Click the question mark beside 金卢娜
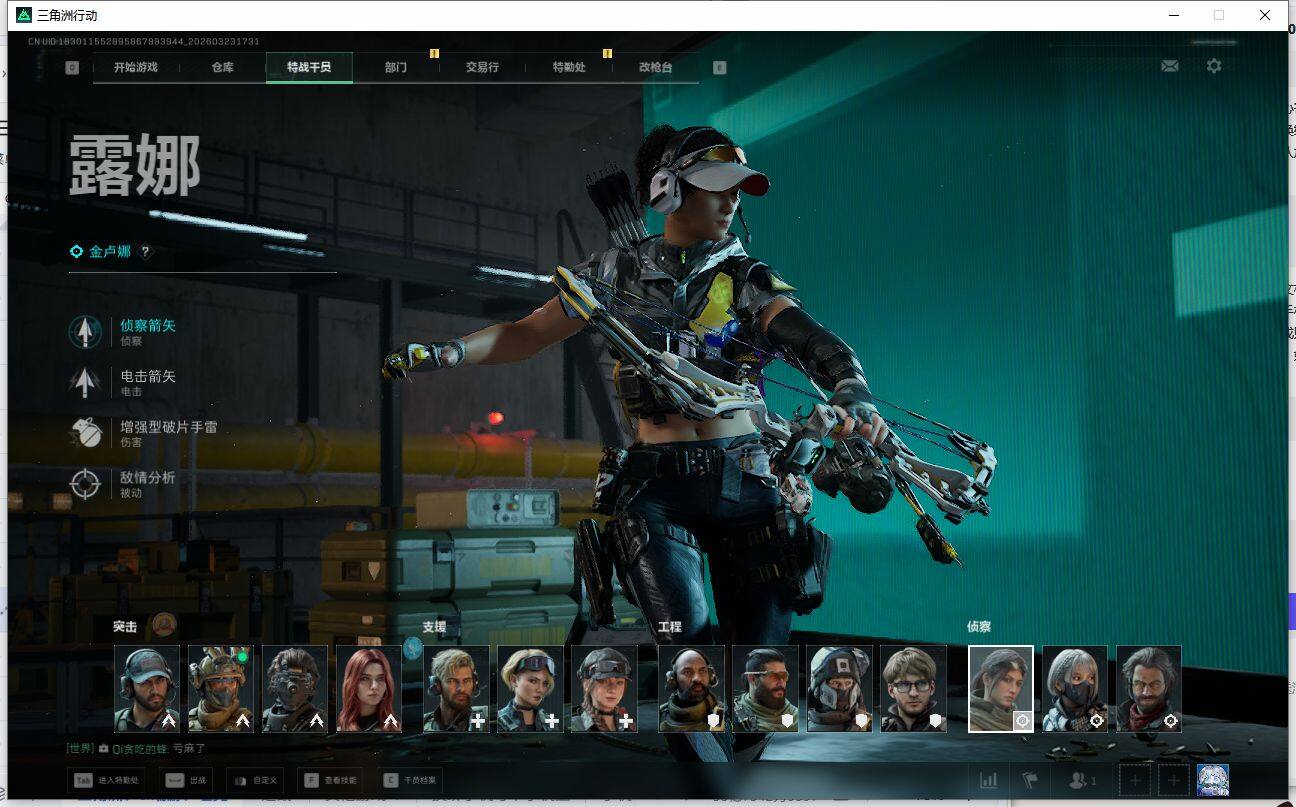This screenshot has height=807, width=1296. click(145, 252)
